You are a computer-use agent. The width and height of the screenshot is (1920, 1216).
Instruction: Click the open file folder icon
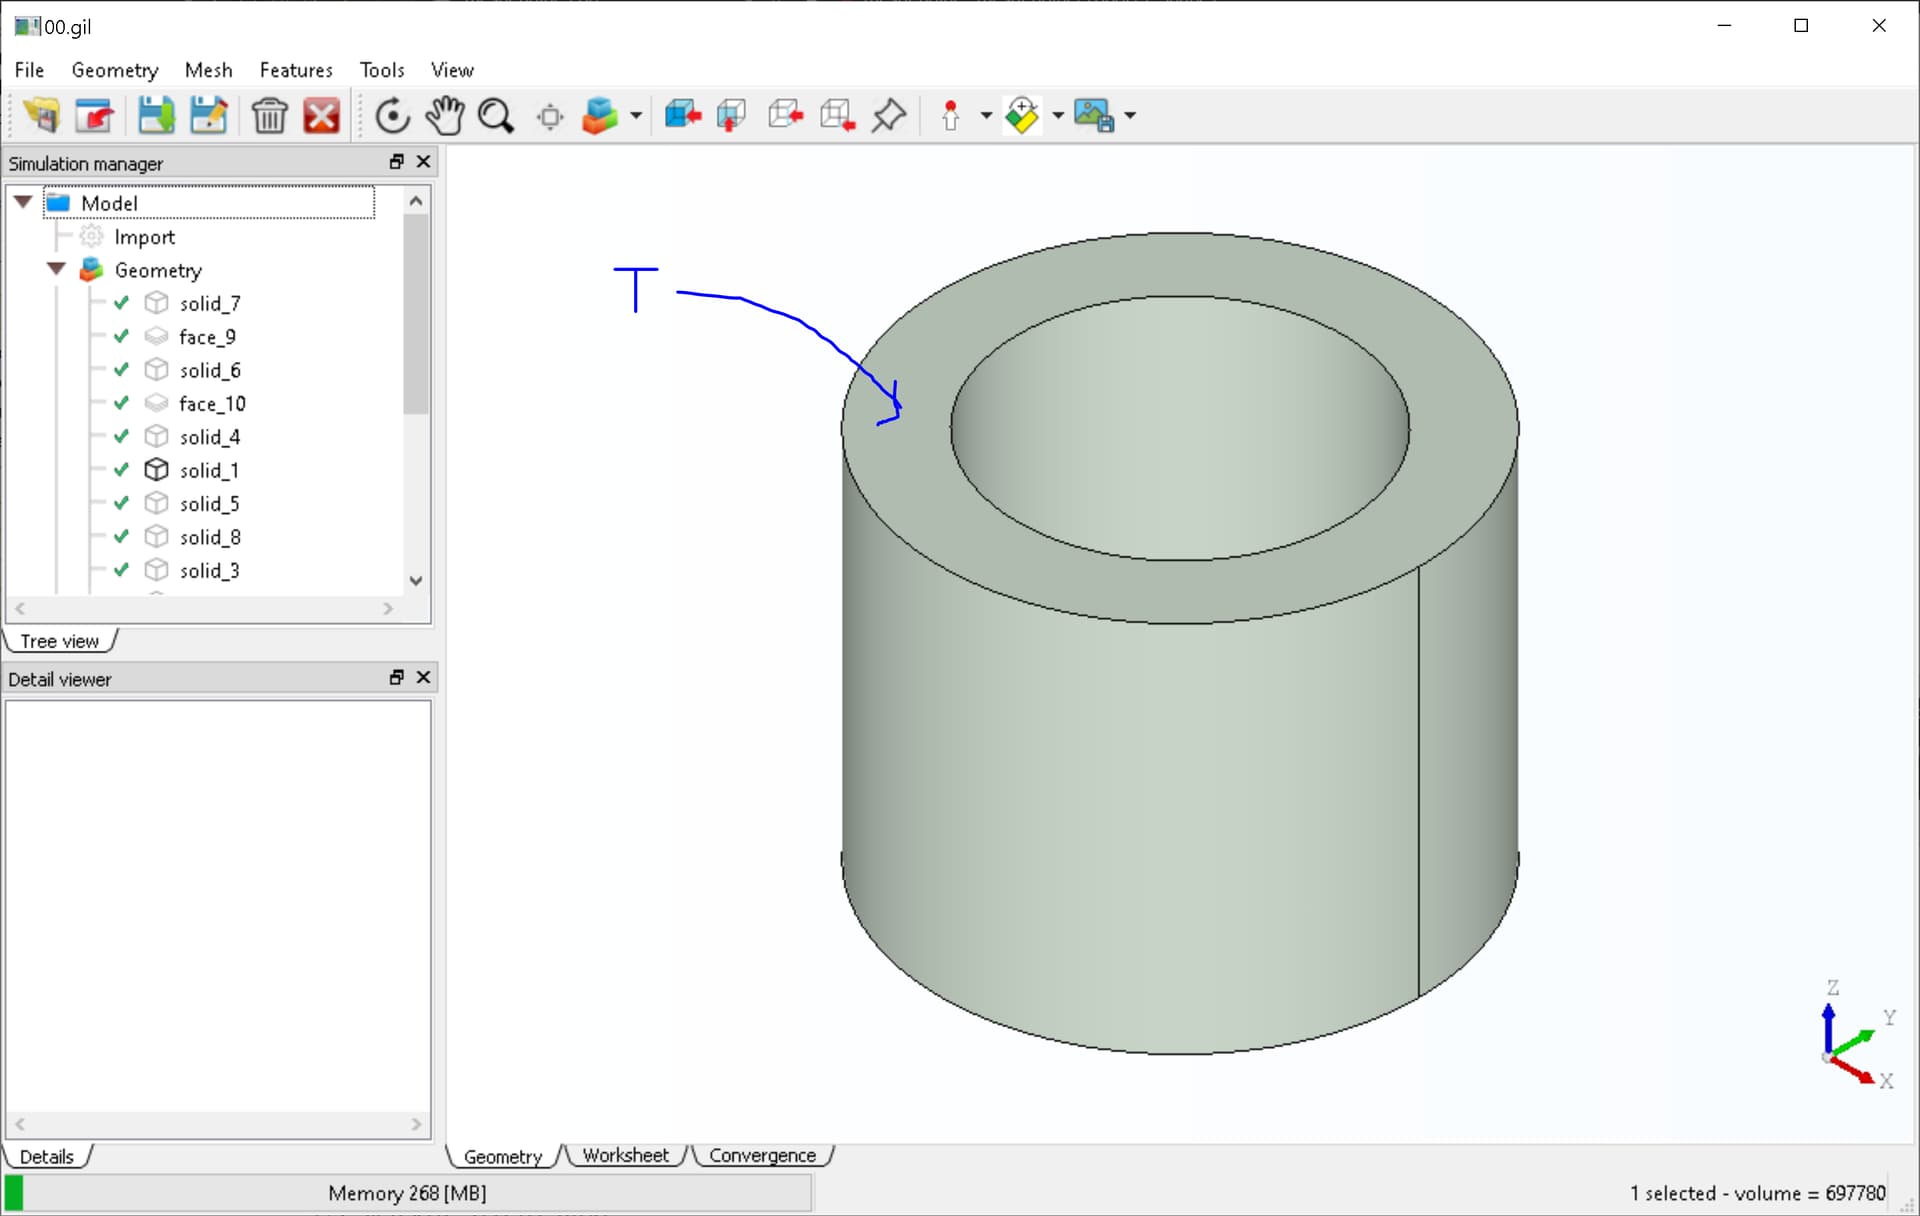(41, 116)
